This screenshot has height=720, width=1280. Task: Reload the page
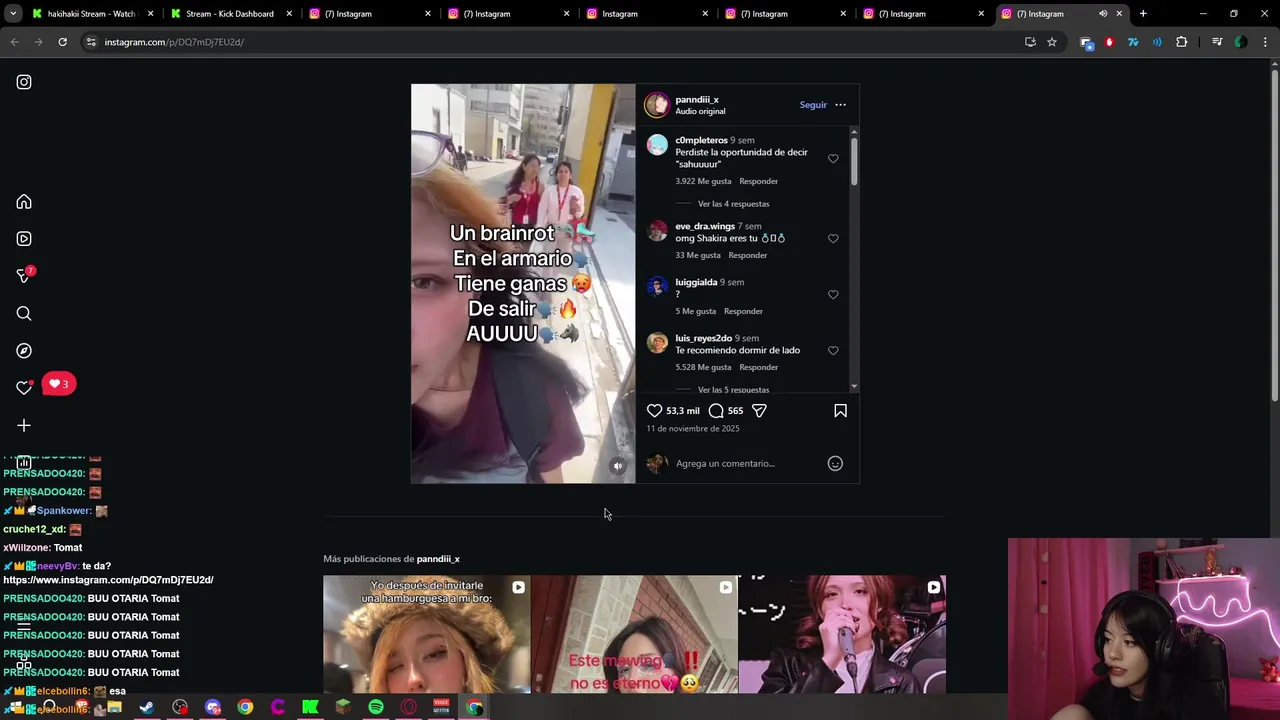tap(62, 42)
